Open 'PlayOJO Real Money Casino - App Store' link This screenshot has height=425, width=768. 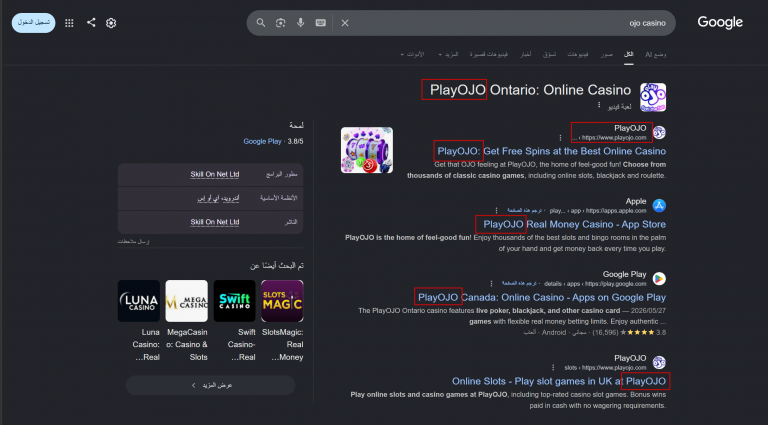coord(575,224)
